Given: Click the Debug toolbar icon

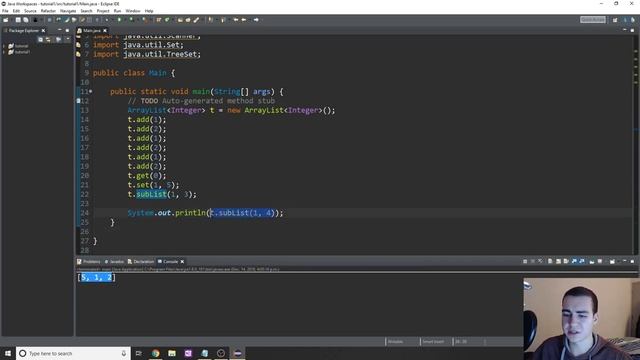Looking at the screenshot, I should pos(107,20).
